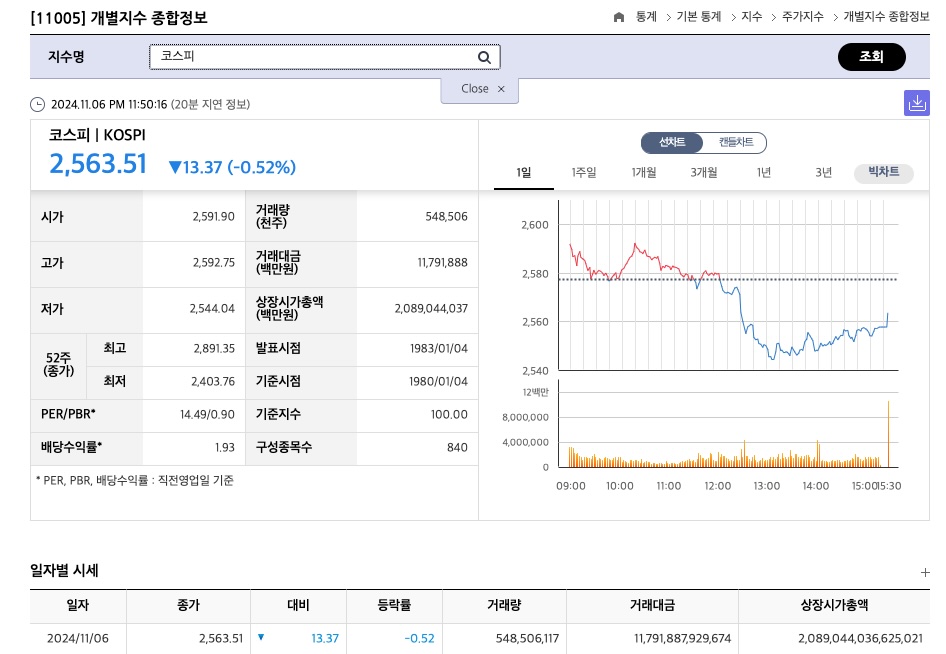Go to 개별지수 종합정보 breadcrumb link

click(x=886, y=17)
